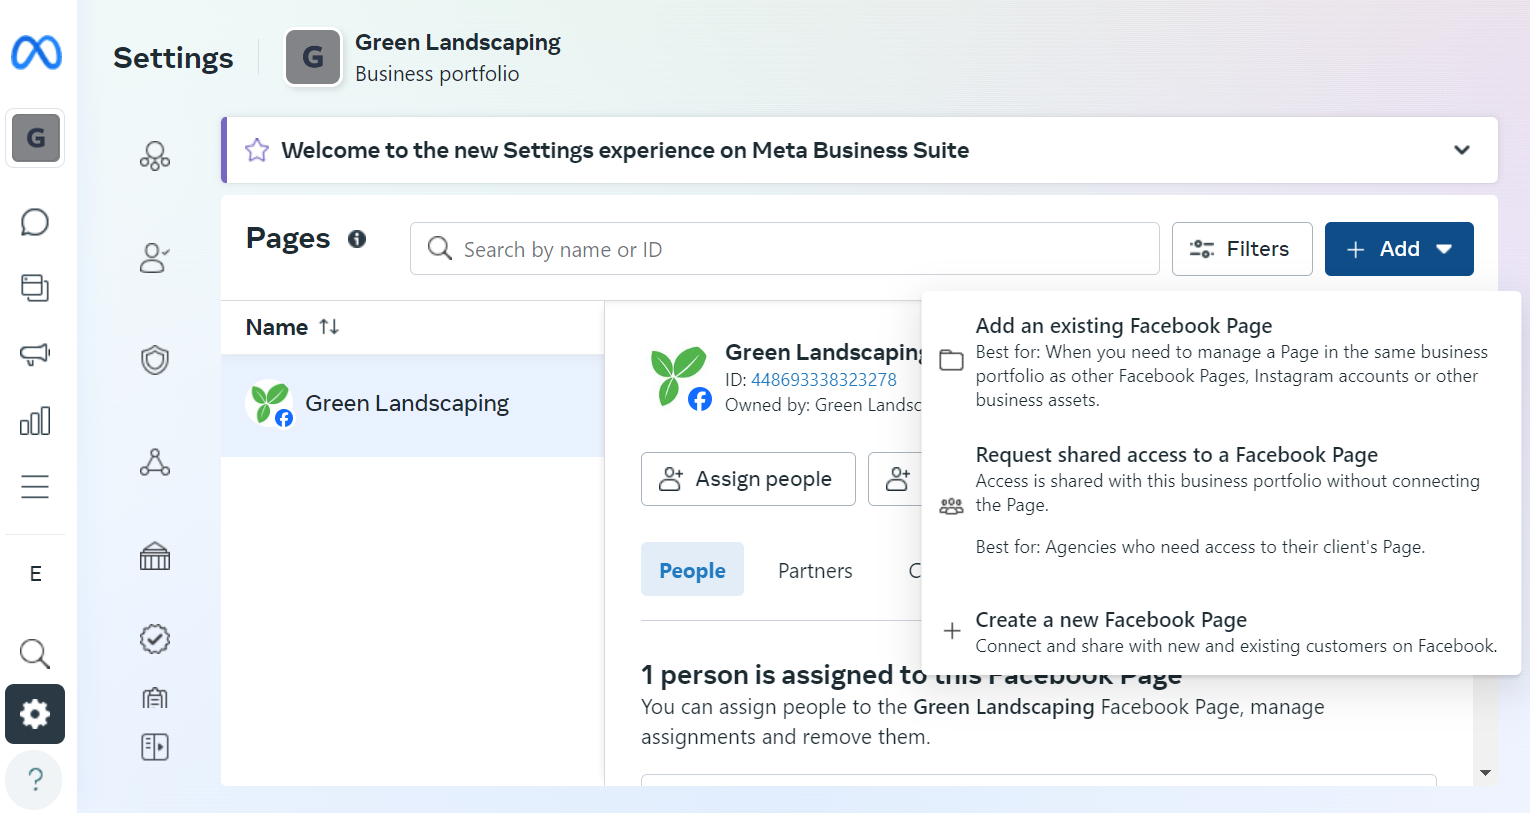Open the Add dropdown button

(x=1399, y=249)
